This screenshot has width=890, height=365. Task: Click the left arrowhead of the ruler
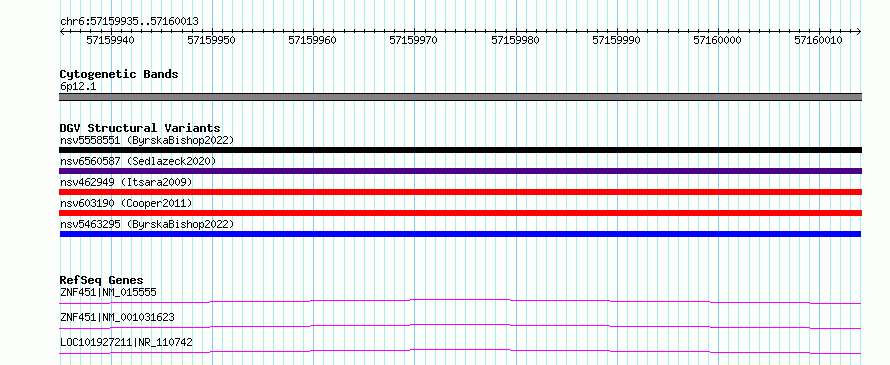(62, 32)
